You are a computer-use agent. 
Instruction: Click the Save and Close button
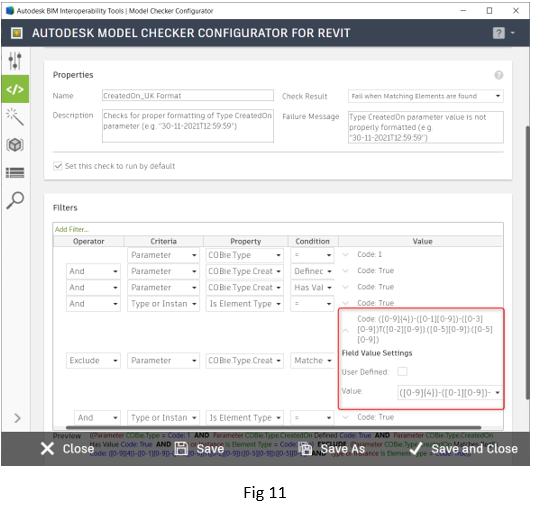(463, 448)
